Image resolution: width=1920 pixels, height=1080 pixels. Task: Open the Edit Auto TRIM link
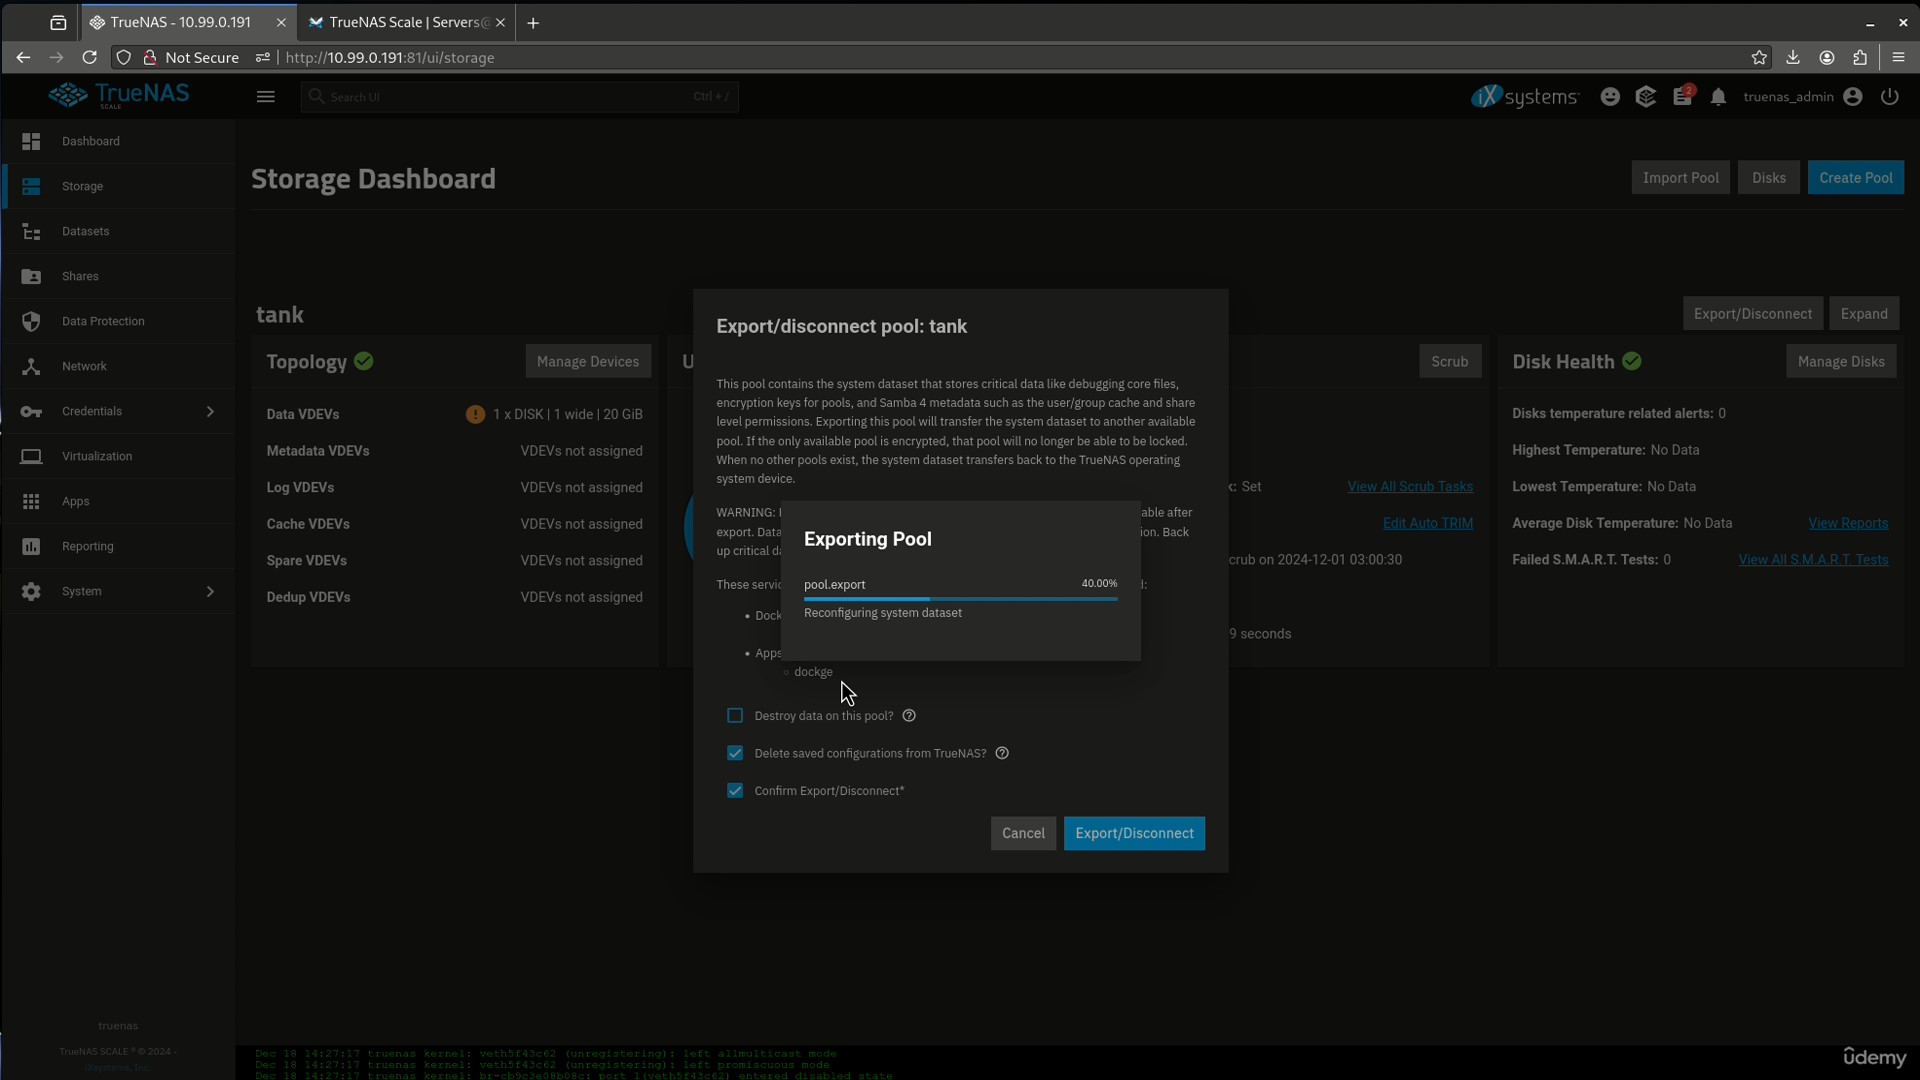(1427, 524)
